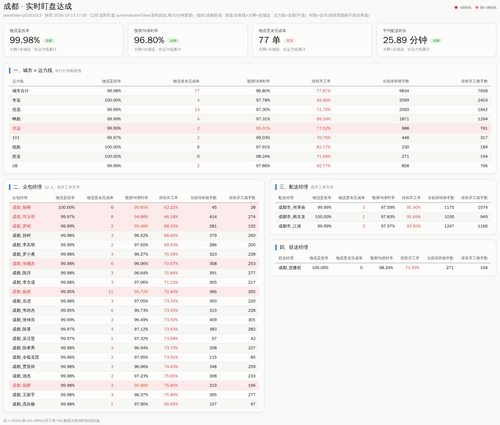Click the 97.83% cell in 配送经理 table
The image size is (500, 425).
pos(388,217)
